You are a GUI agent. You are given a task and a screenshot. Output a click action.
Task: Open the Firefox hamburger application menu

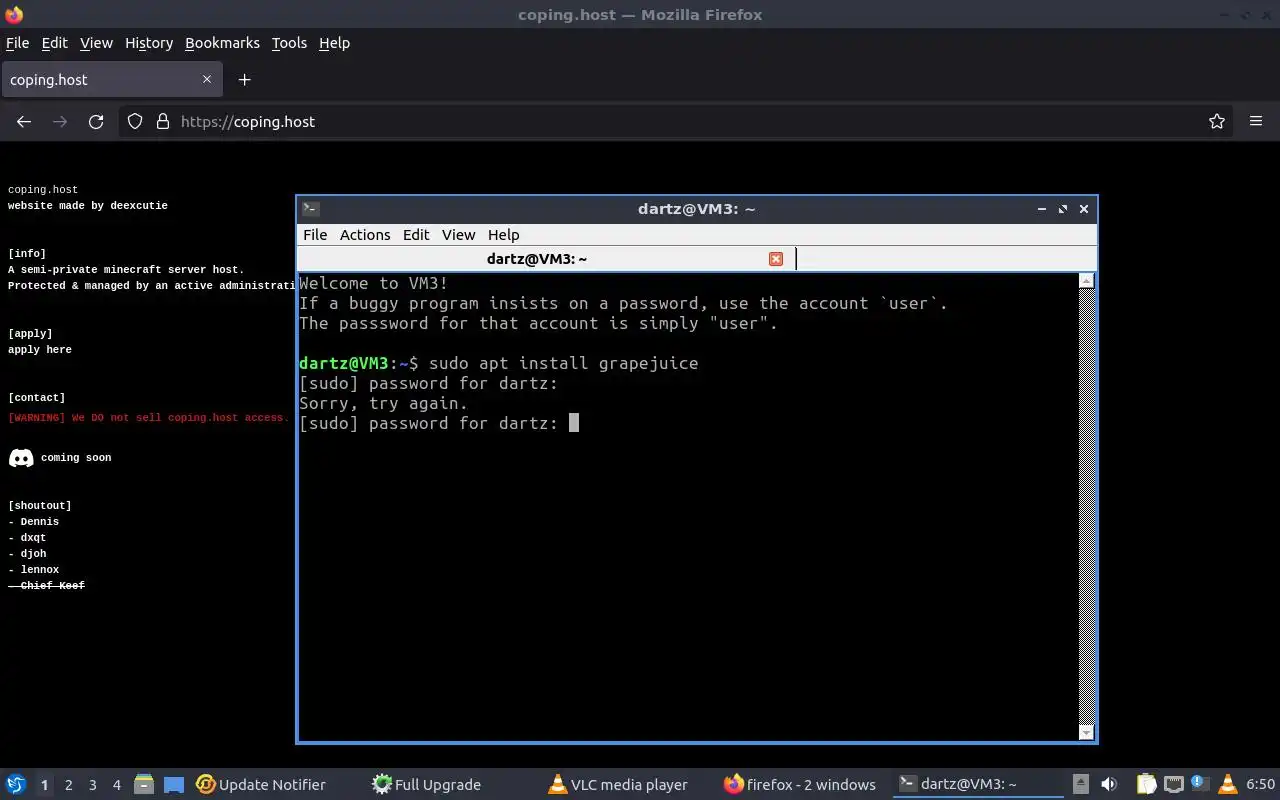(x=1256, y=121)
